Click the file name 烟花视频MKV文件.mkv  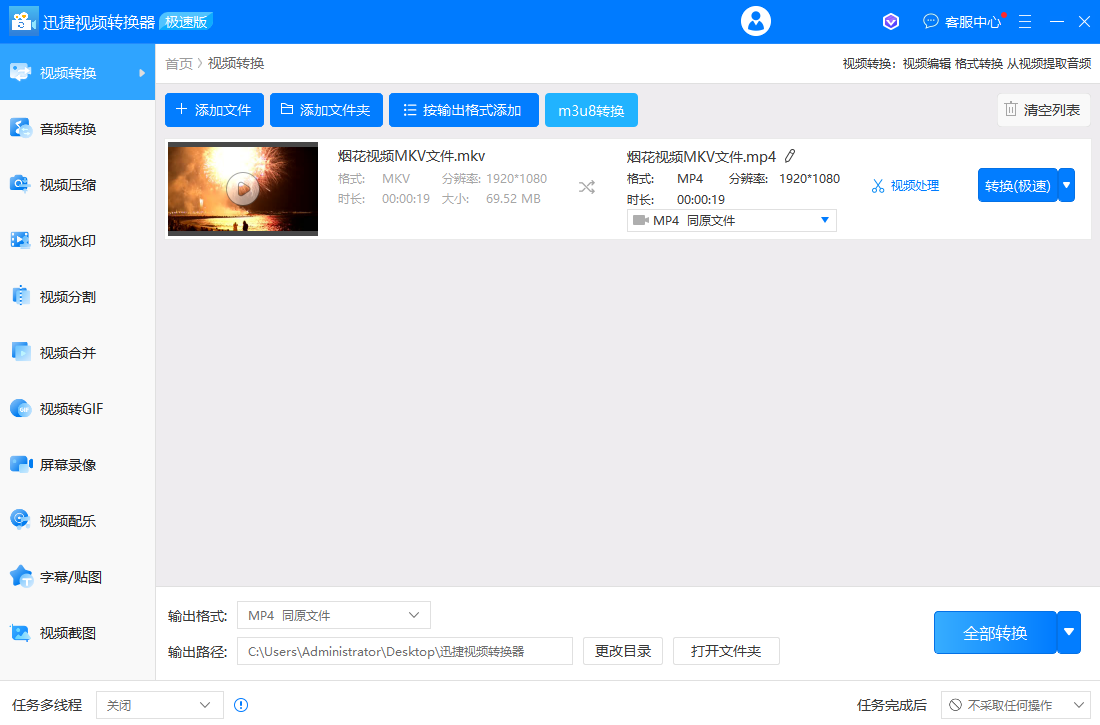click(411, 156)
